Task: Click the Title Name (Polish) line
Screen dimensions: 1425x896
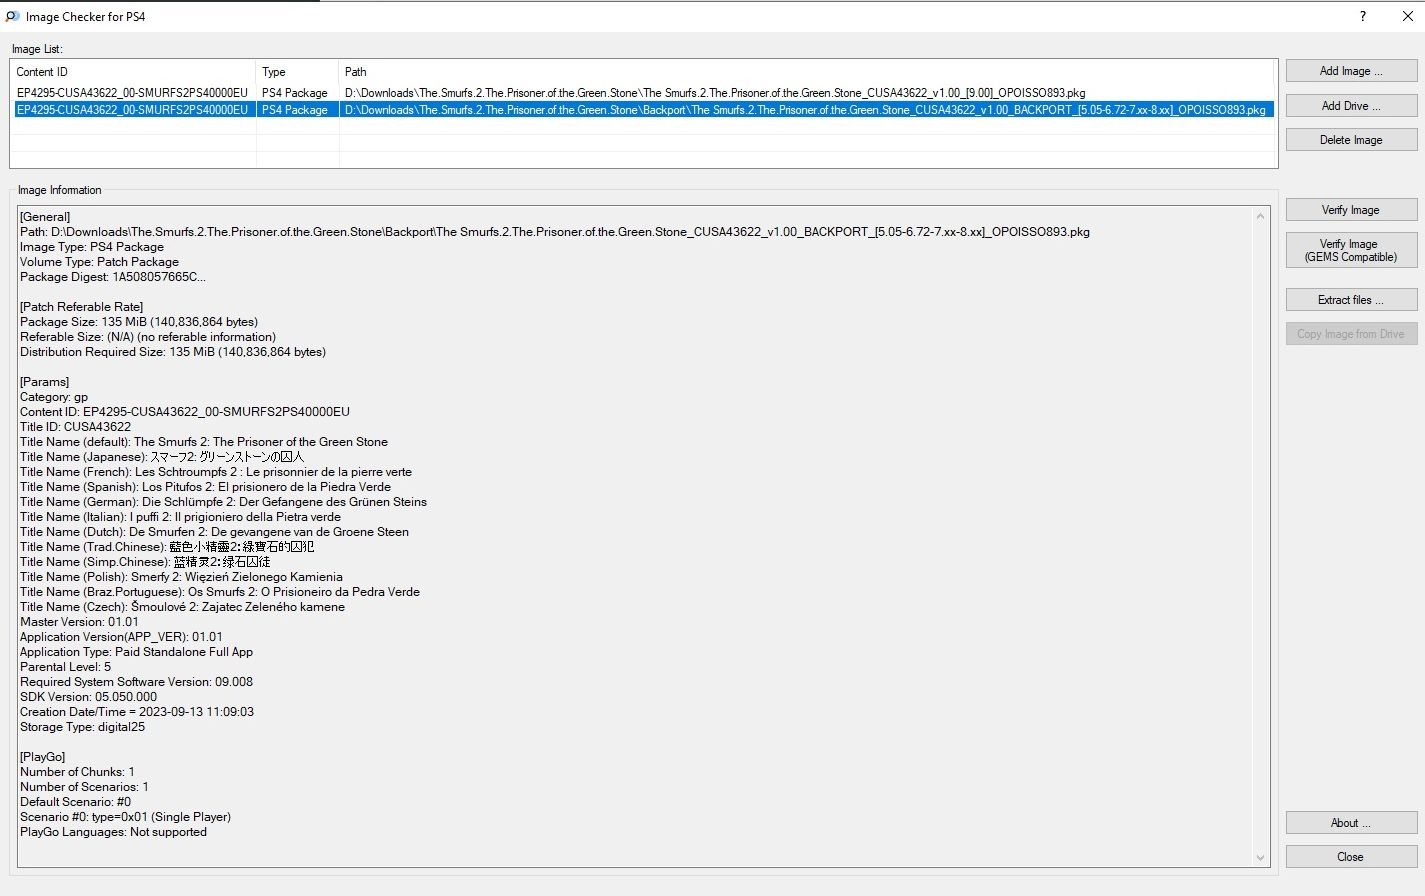Action: [x=181, y=577]
